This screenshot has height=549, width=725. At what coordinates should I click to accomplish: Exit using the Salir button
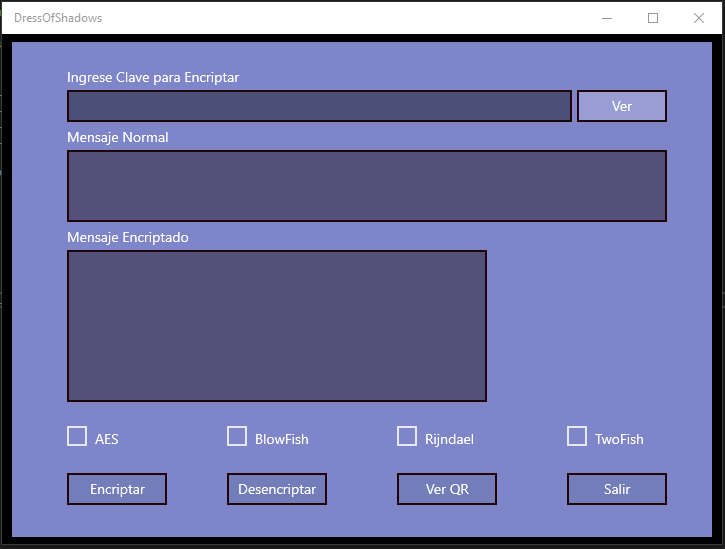coord(617,489)
